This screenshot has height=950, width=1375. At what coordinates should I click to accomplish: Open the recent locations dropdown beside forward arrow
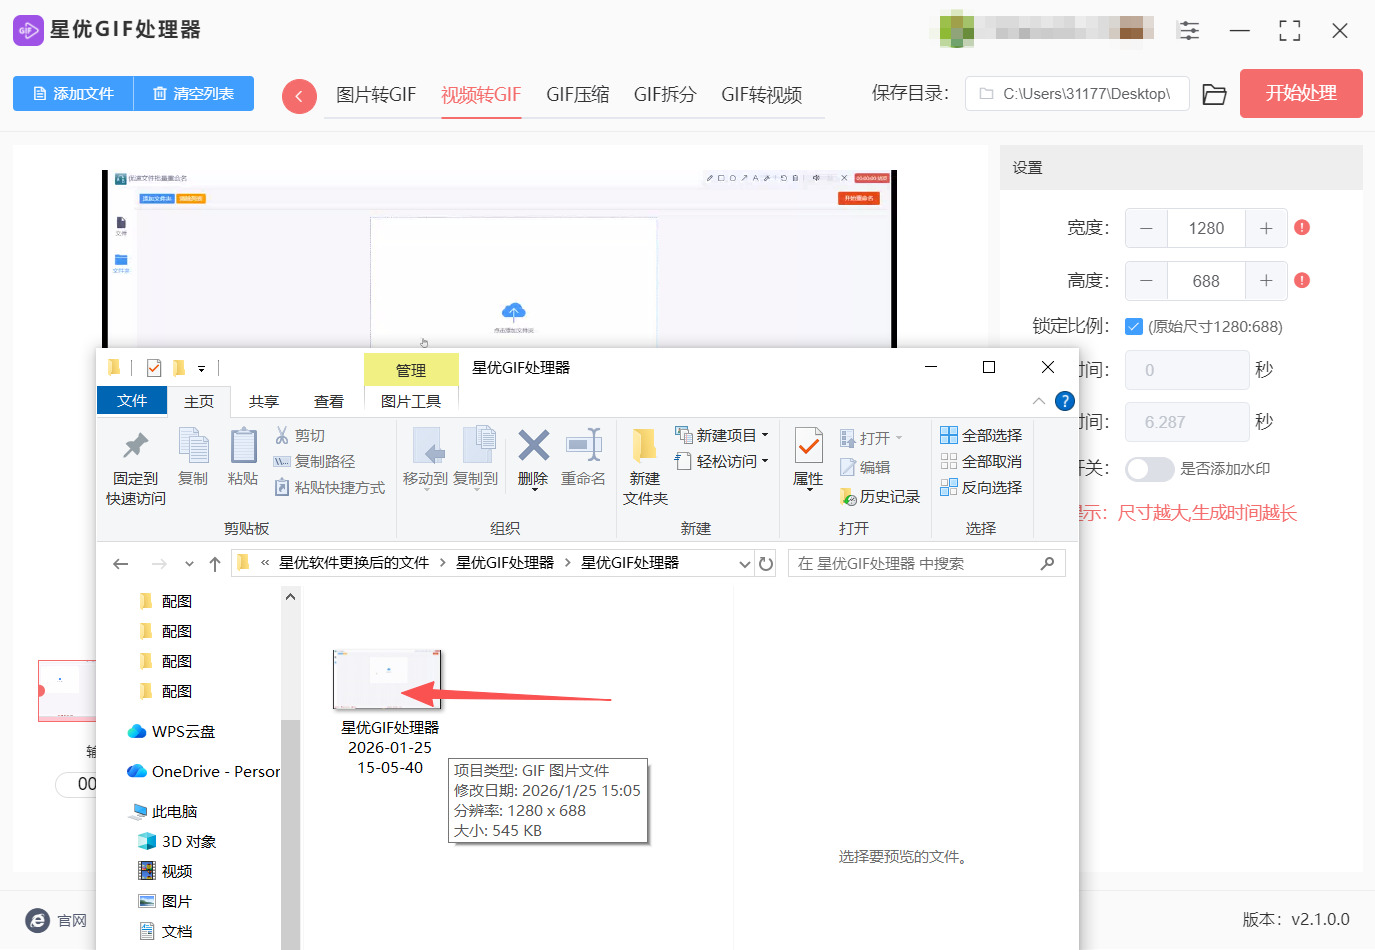[x=189, y=564]
